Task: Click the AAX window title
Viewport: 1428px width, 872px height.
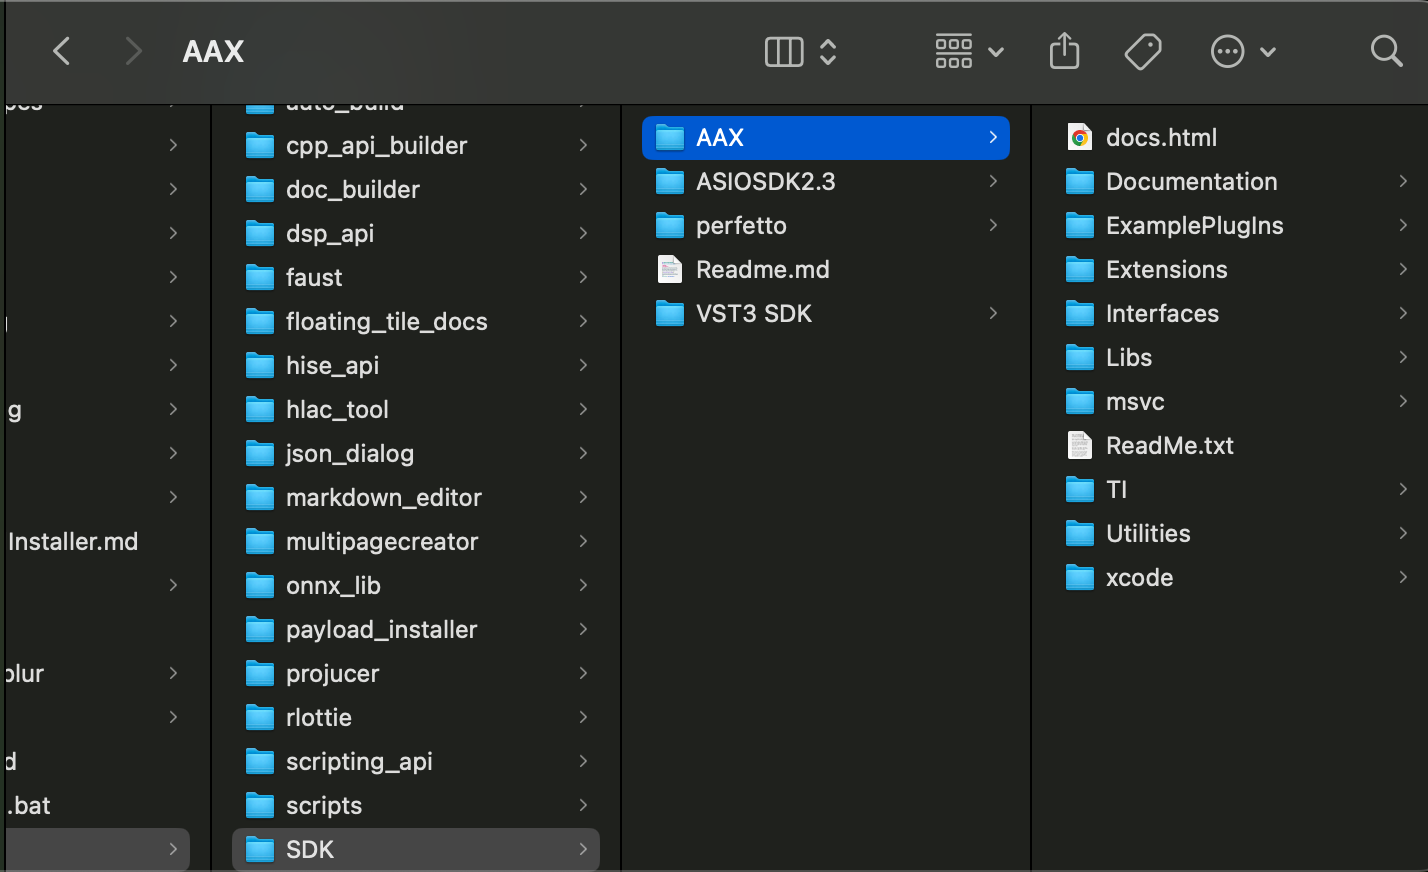Action: [x=213, y=52]
